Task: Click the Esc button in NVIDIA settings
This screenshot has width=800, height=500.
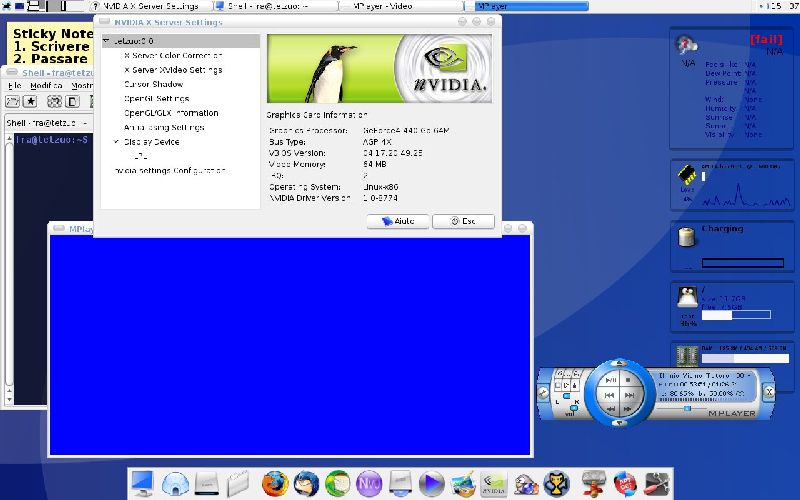Action: (463, 221)
